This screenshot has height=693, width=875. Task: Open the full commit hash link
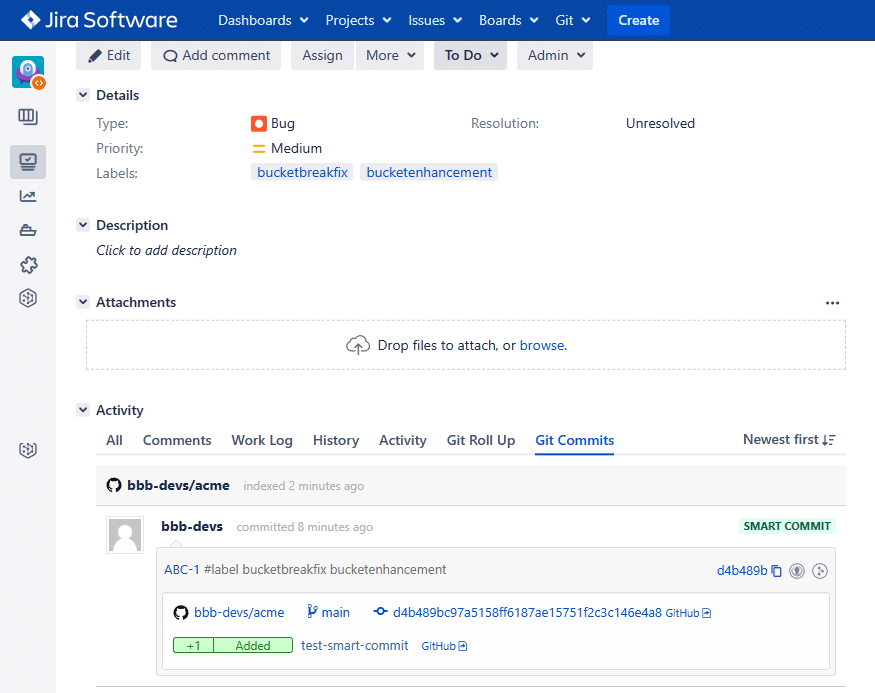point(527,613)
